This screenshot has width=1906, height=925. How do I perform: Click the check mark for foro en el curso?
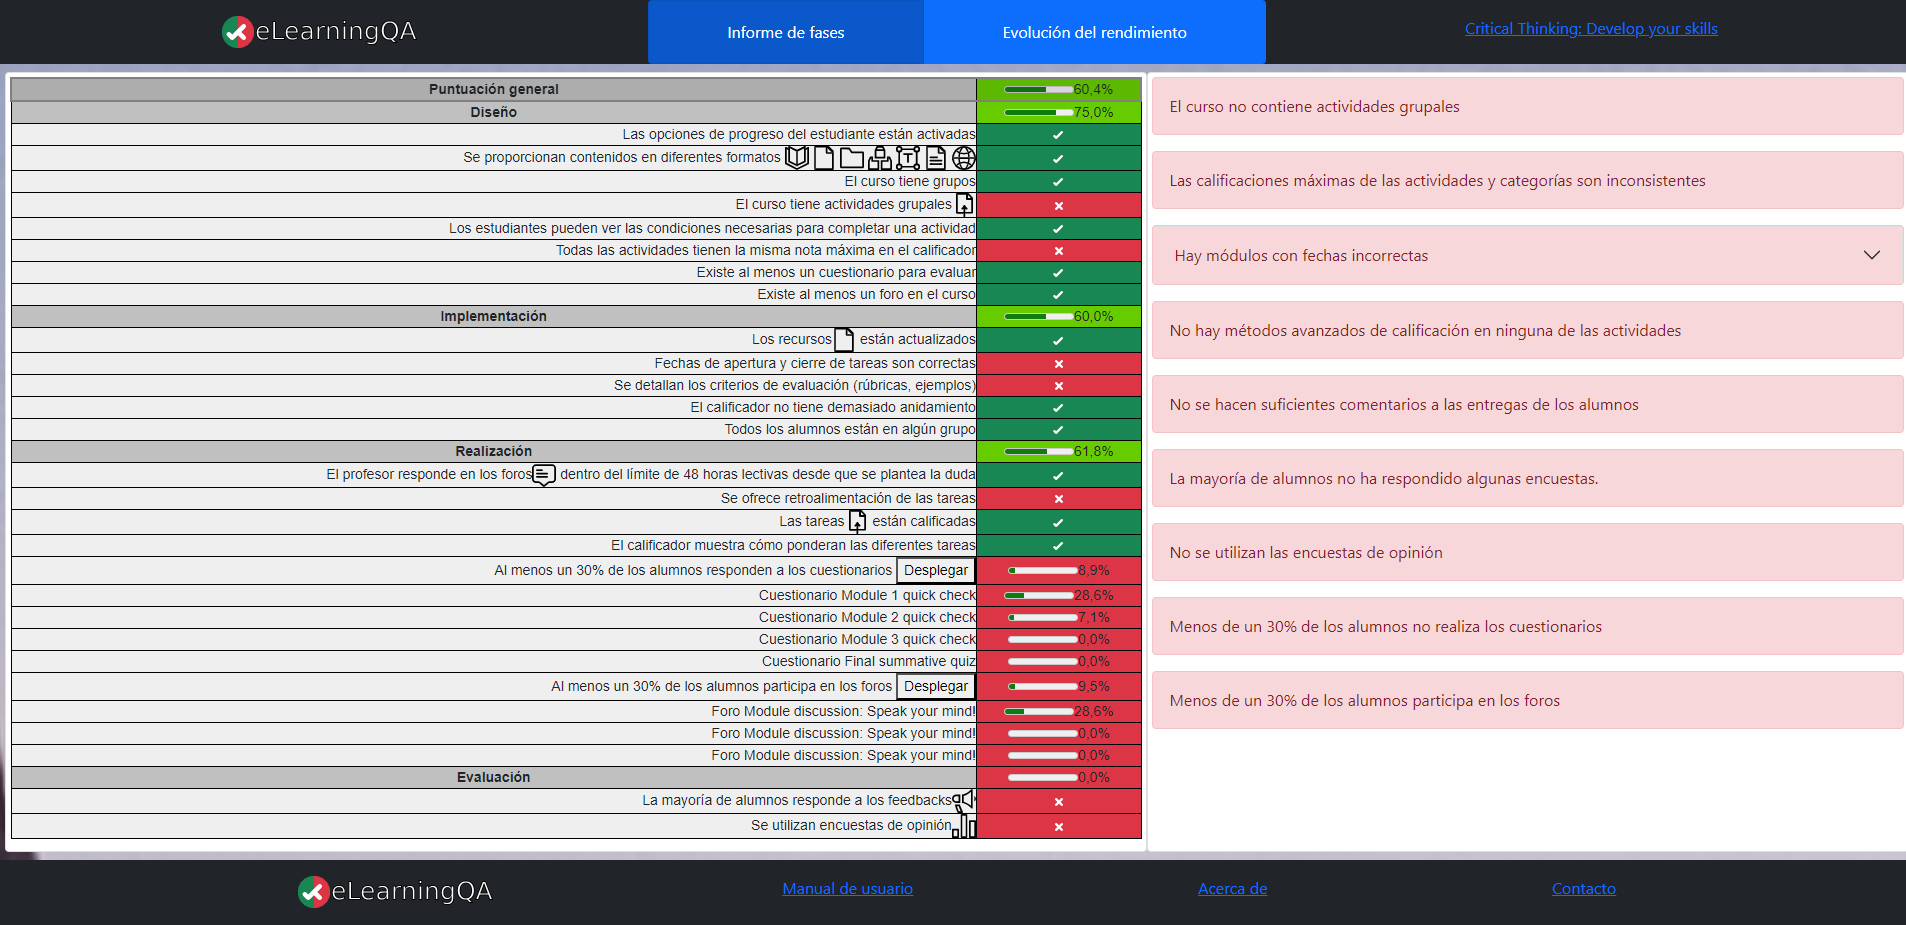[1058, 295]
